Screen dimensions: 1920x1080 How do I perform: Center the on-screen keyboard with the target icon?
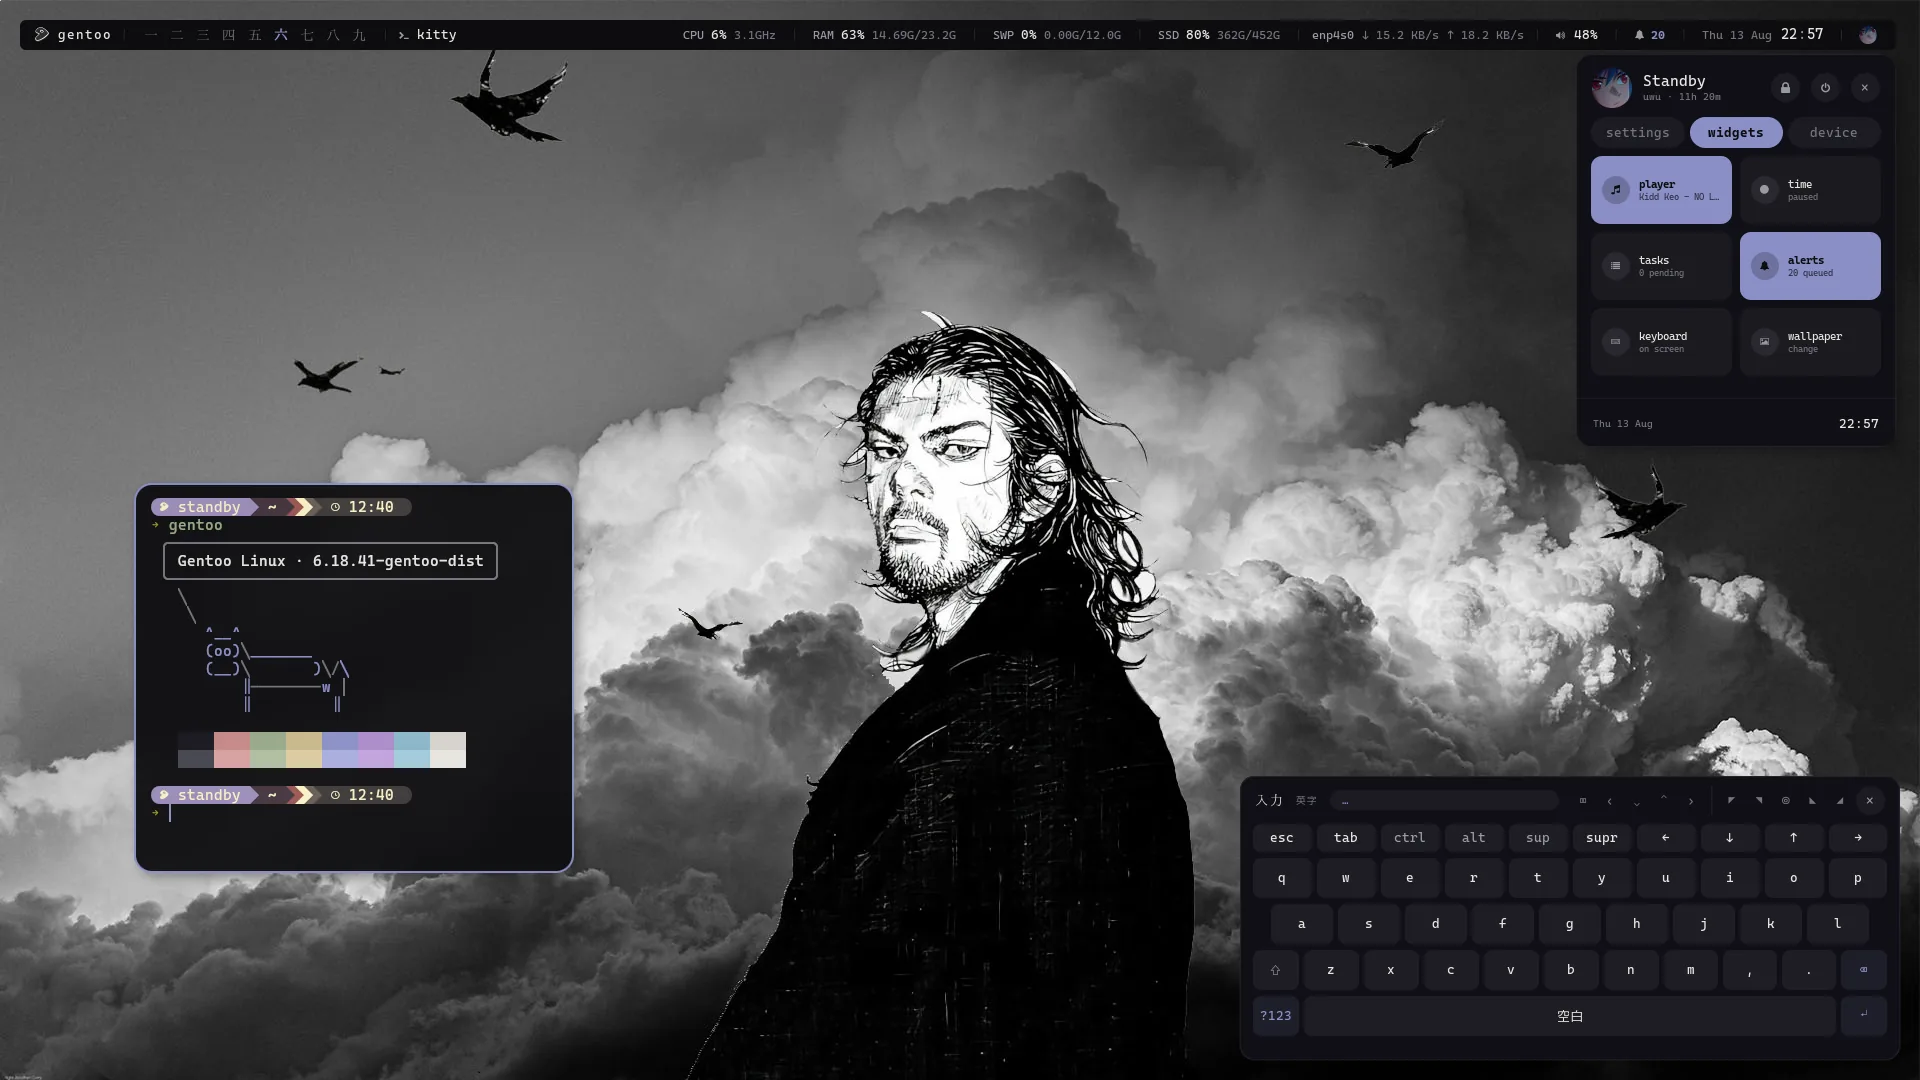point(1785,800)
